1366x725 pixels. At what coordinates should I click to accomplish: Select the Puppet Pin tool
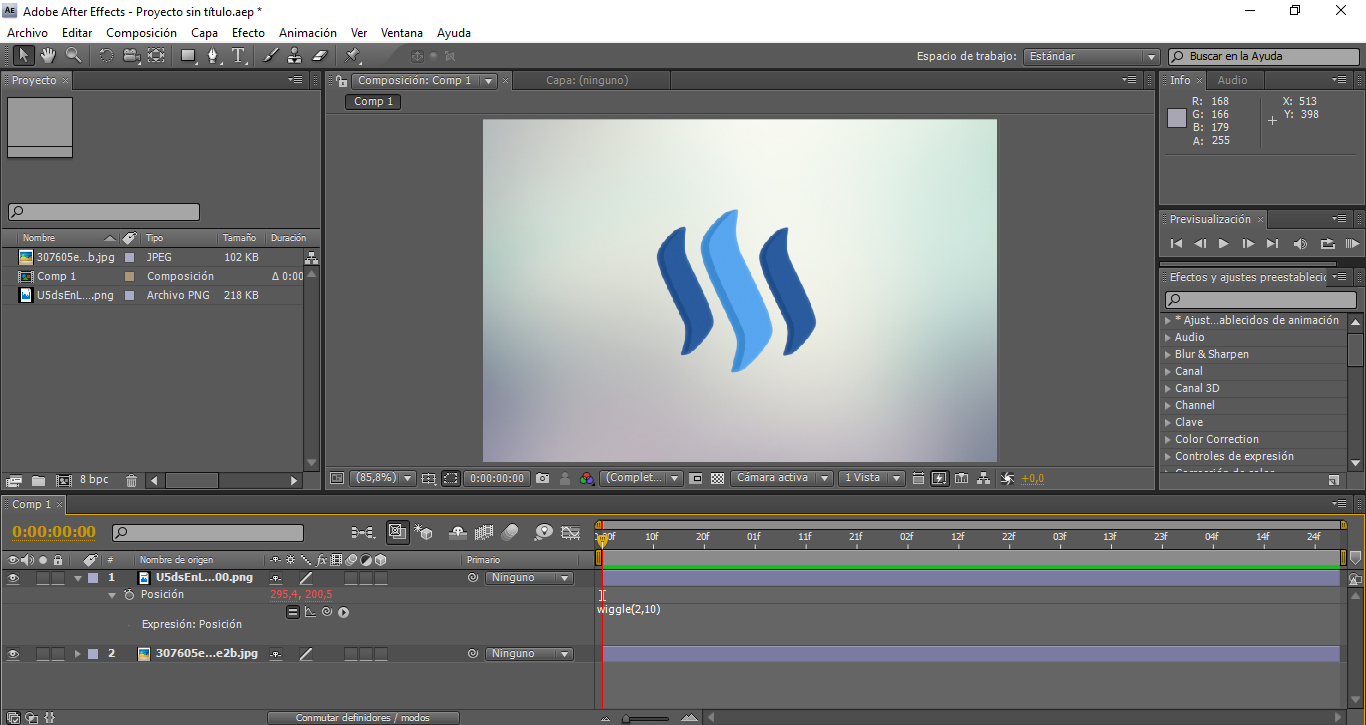pos(353,56)
